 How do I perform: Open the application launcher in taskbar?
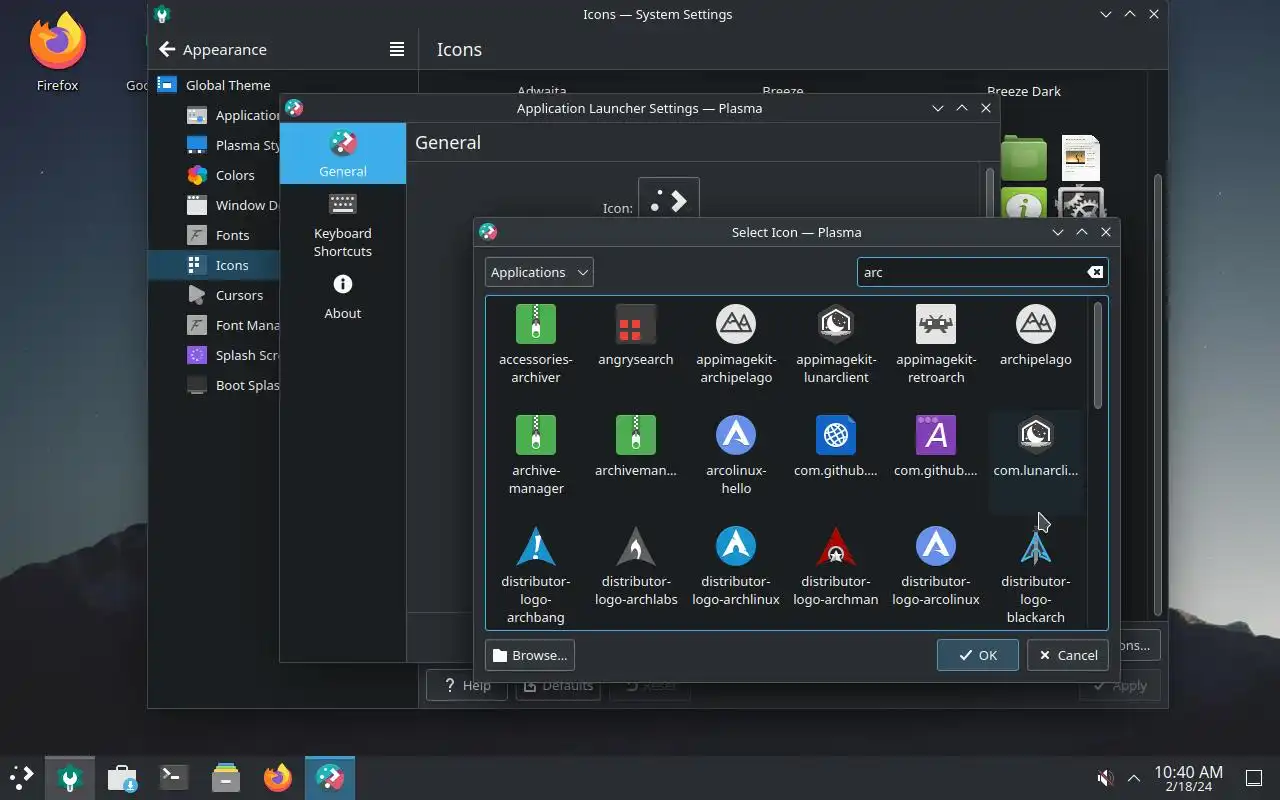point(21,777)
